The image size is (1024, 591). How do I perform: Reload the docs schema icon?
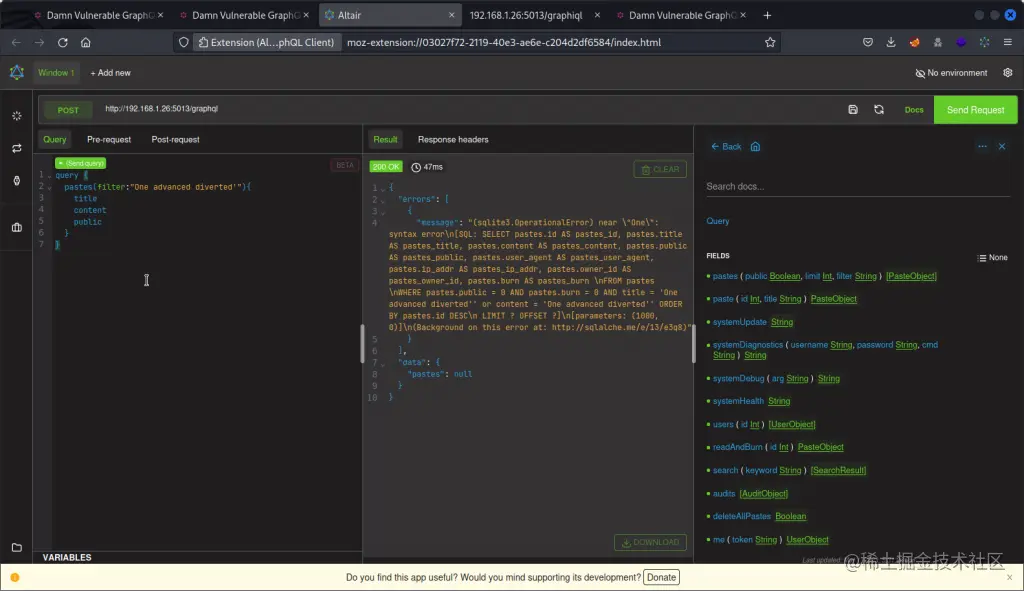point(879,110)
